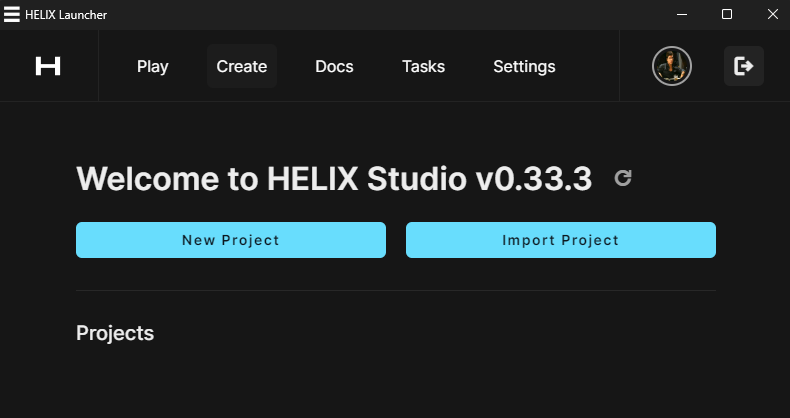
Task: Minimize the HELIX Launcher window
Action: (x=681, y=14)
